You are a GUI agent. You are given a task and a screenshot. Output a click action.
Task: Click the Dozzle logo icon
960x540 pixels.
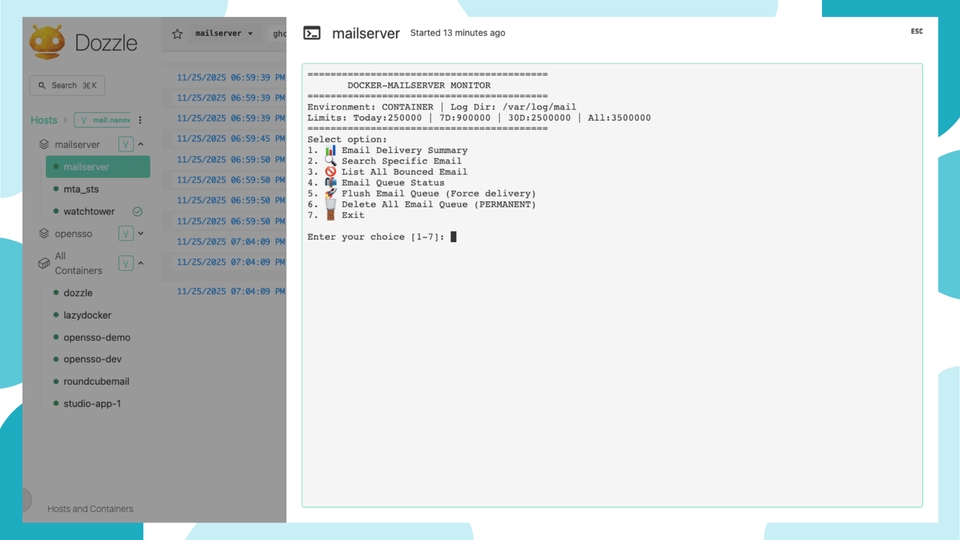[47, 42]
